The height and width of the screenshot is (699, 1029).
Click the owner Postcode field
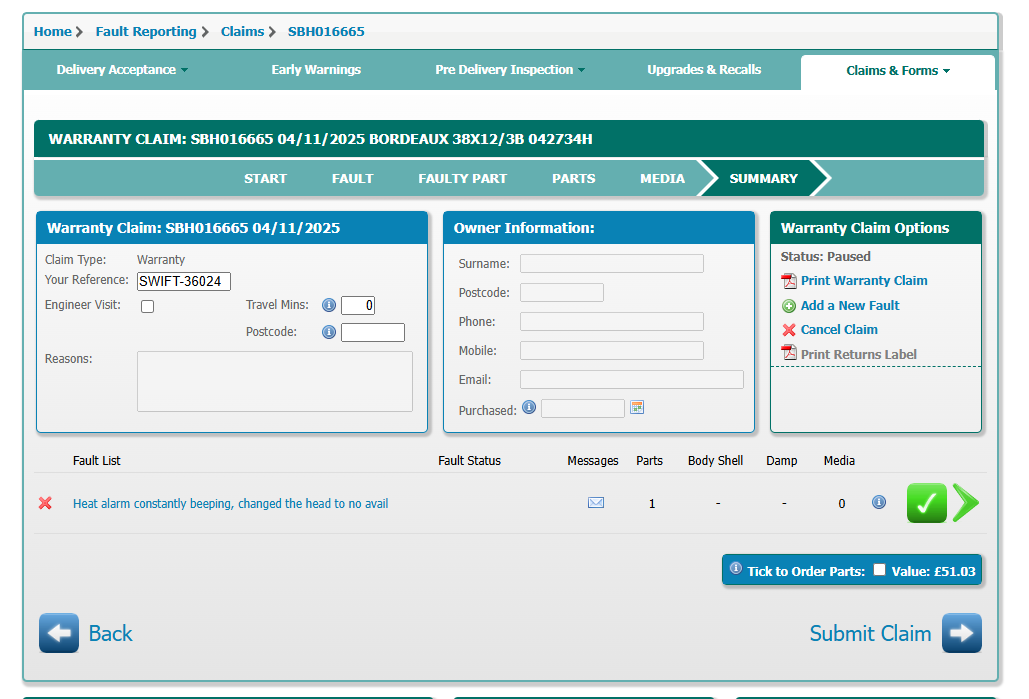562,293
